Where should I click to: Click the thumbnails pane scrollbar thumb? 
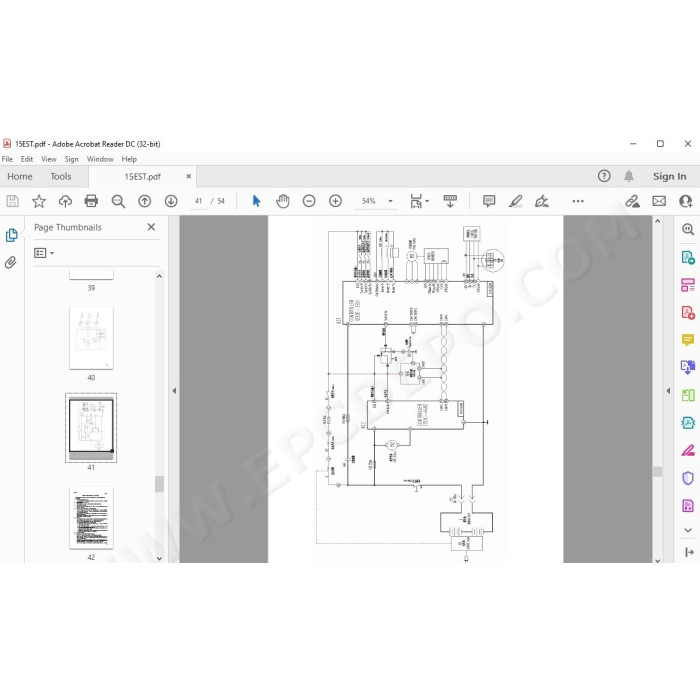pos(159,484)
